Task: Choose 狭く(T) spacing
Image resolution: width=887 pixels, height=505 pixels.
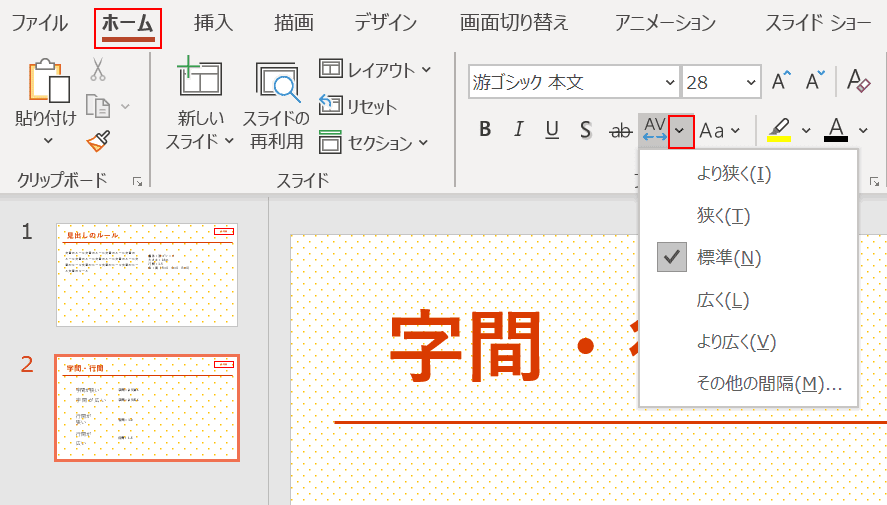Action: [748, 215]
